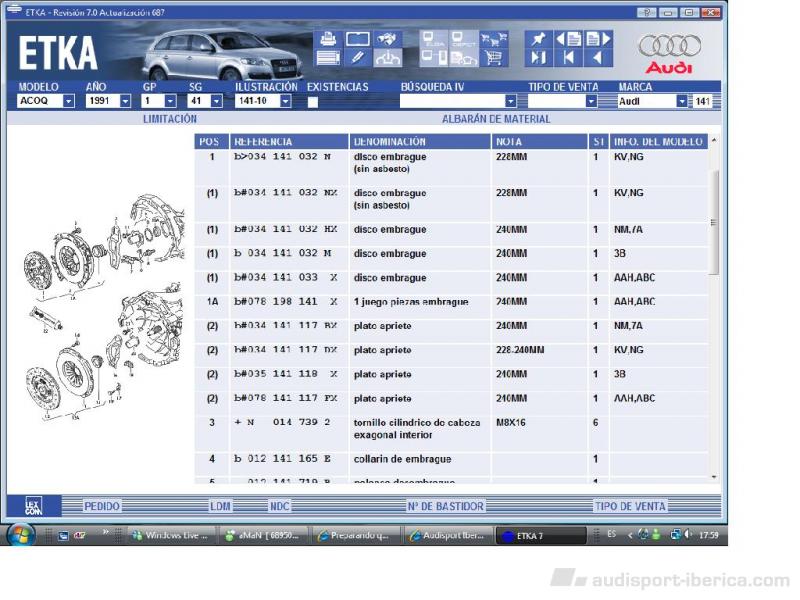
Task: Click the binoculars search icon
Action: click(x=387, y=39)
